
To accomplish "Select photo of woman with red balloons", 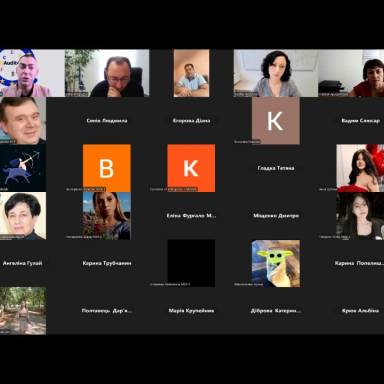I will pos(360,168).
